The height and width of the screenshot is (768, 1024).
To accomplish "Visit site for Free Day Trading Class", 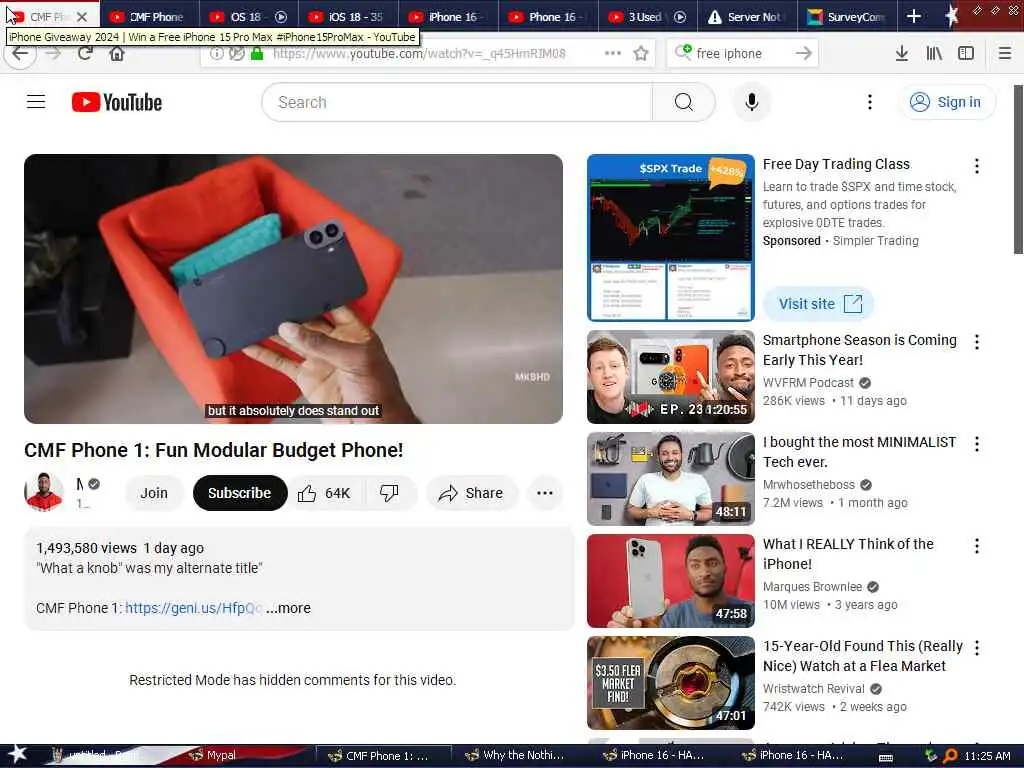I will coord(818,304).
